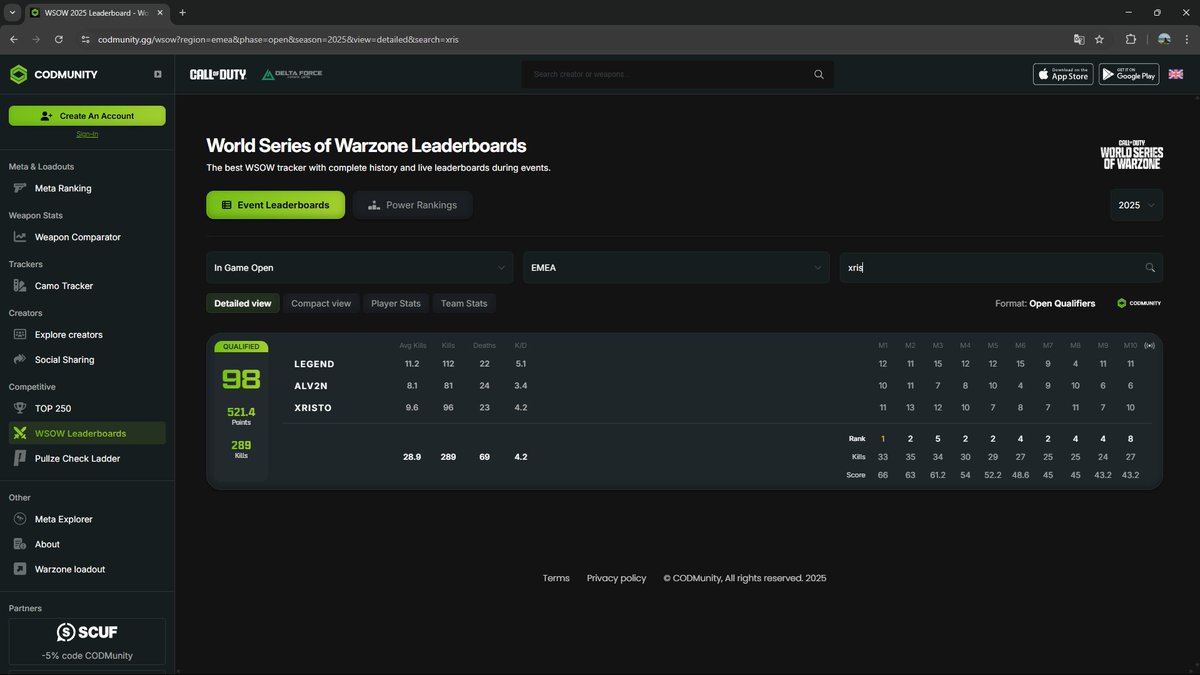The width and height of the screenshot is (1200, 675).
Task: Open Meta Ranking from the sidebar
Action: (62, 188)
